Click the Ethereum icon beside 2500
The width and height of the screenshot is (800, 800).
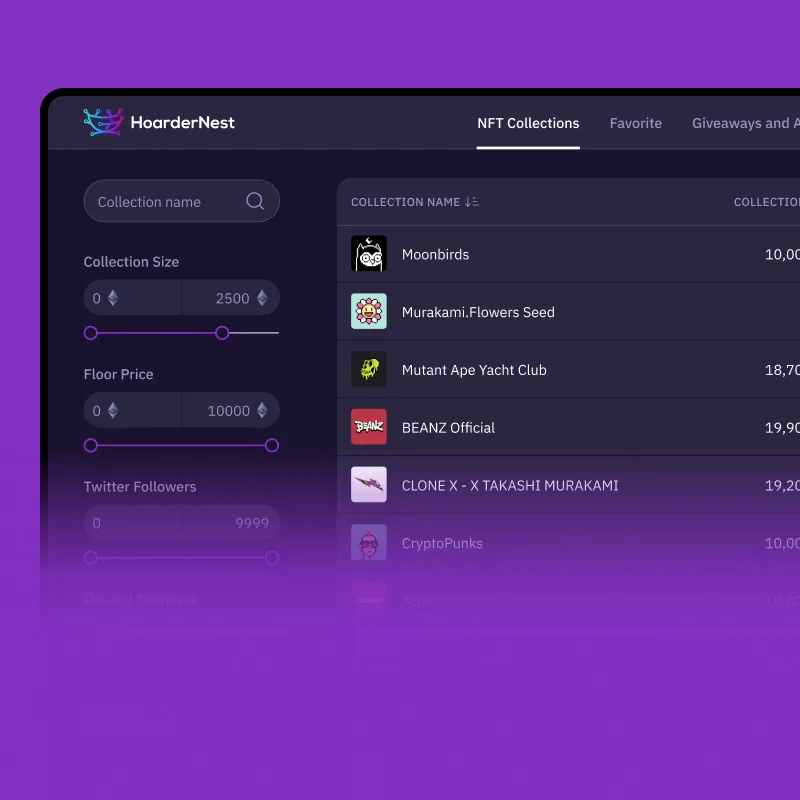click(x=262, y=298)
